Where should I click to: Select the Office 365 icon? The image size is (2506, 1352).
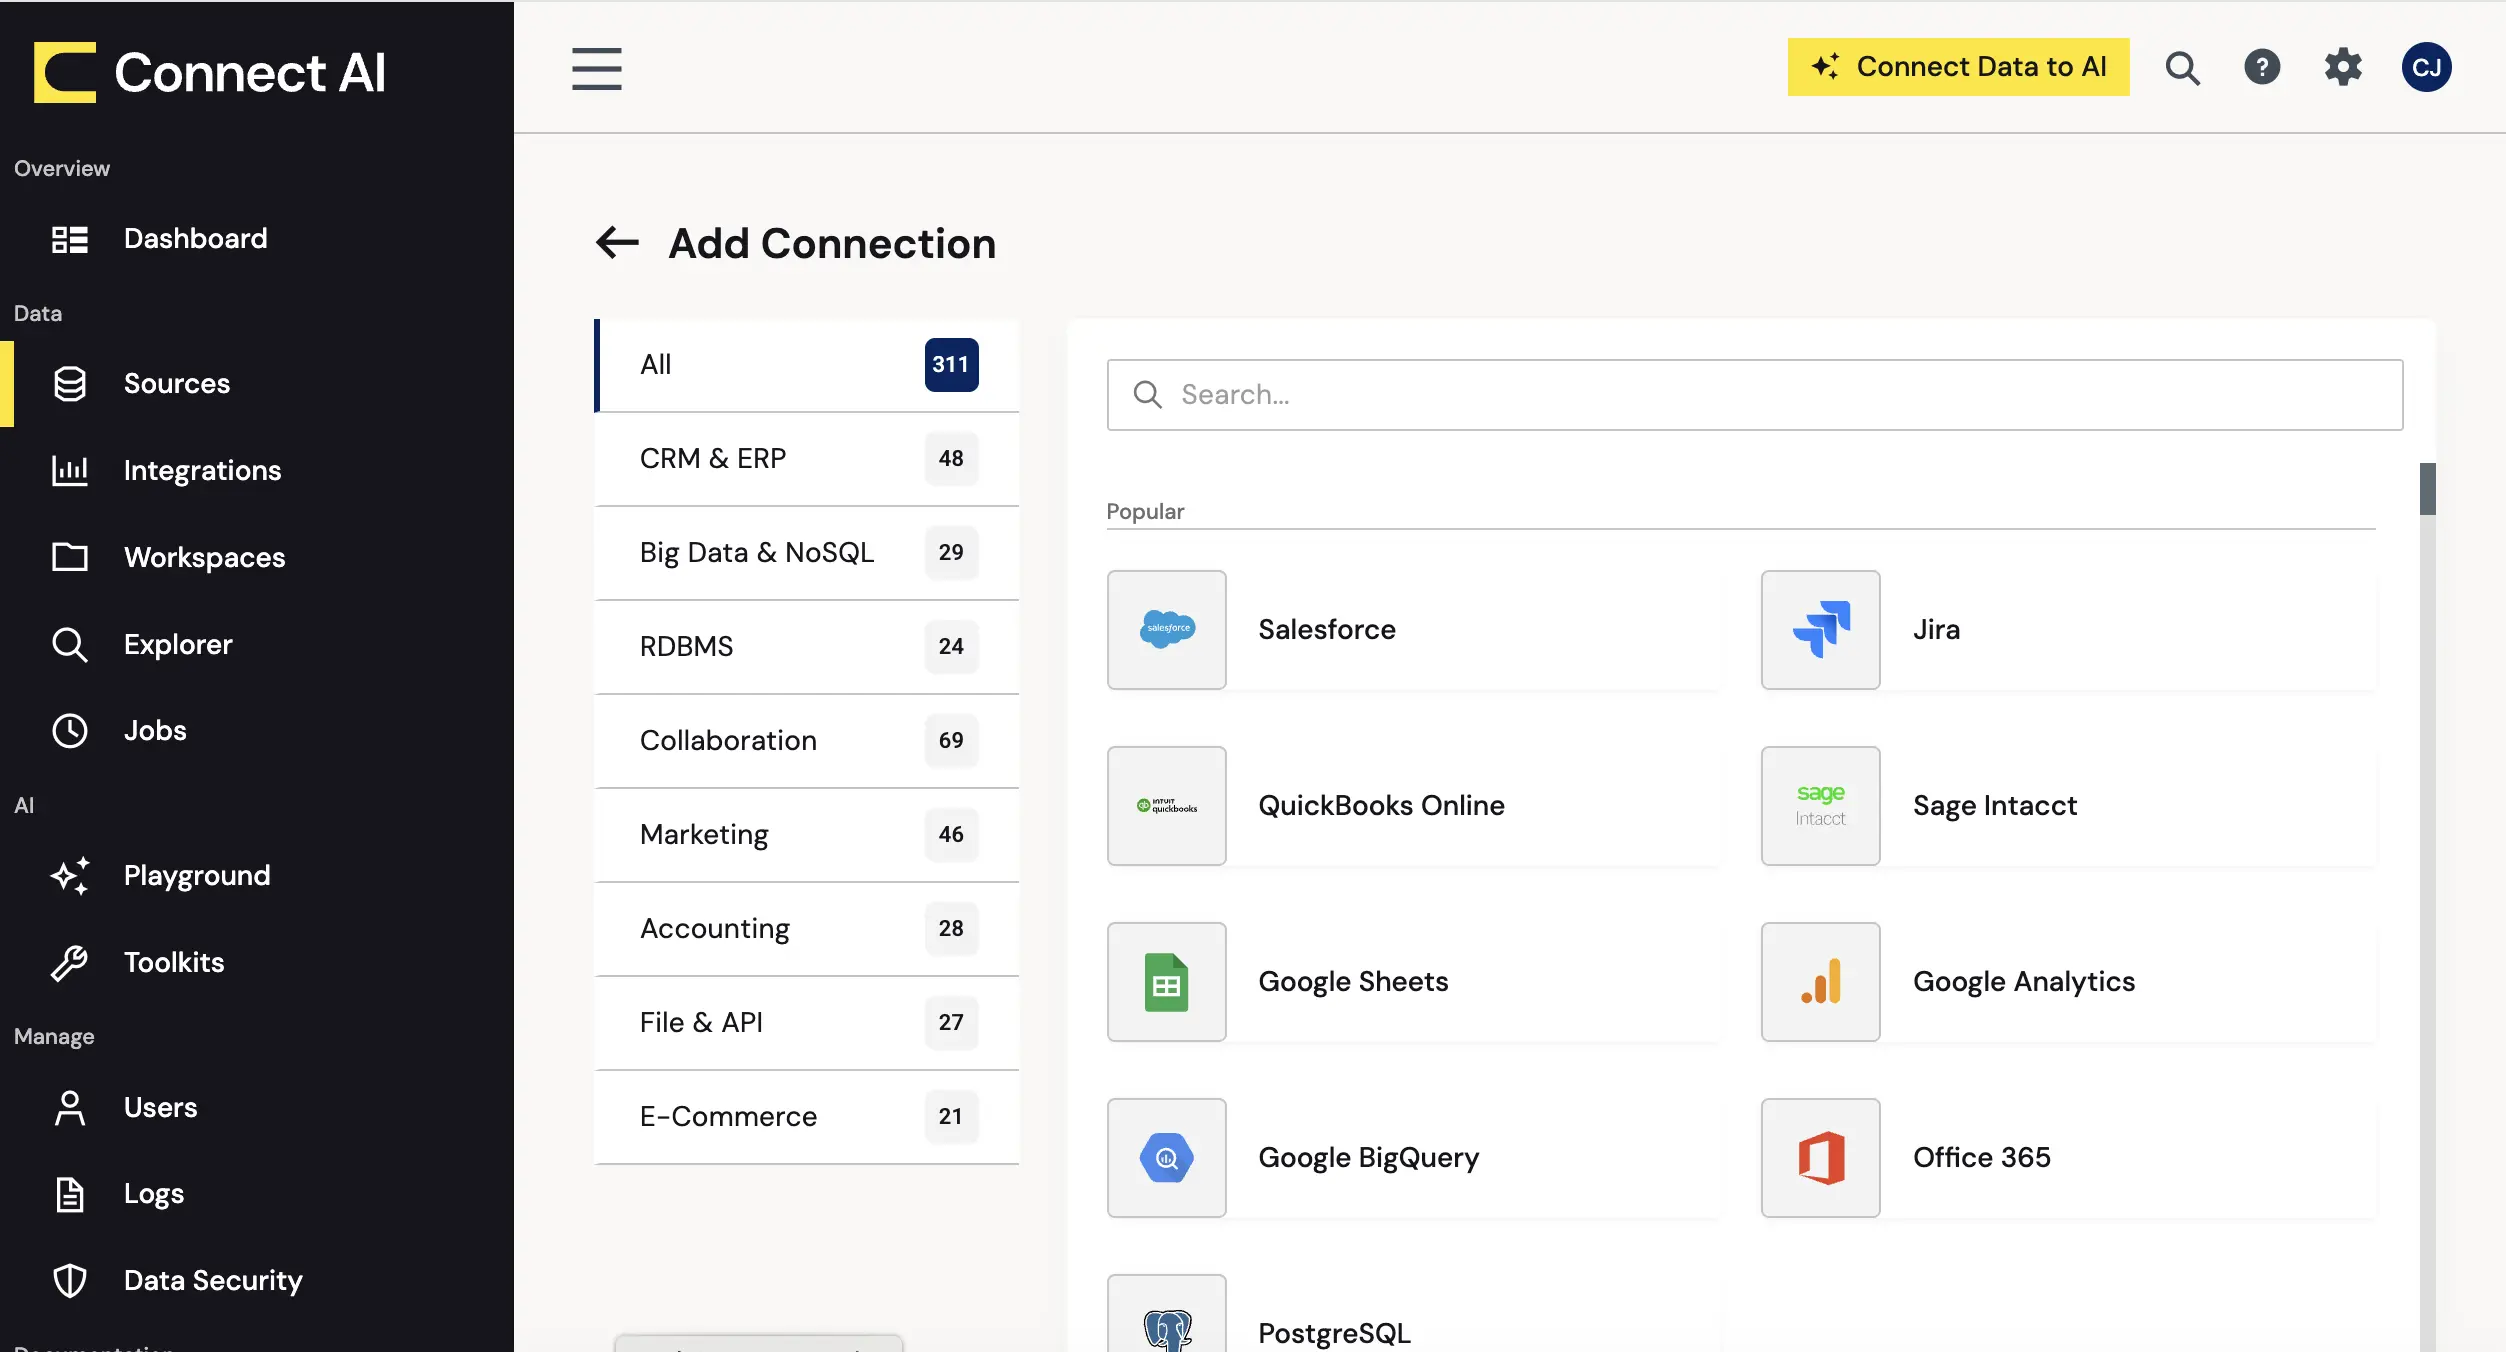[1820, 1157]
